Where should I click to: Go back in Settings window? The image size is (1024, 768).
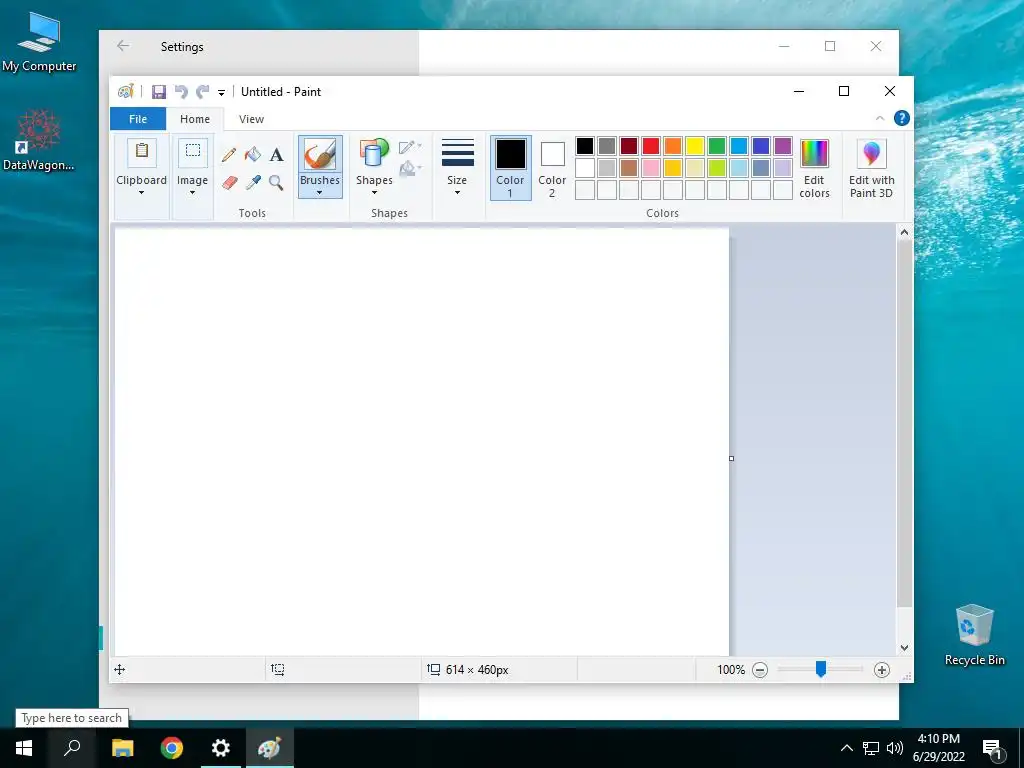coord(123,46)
